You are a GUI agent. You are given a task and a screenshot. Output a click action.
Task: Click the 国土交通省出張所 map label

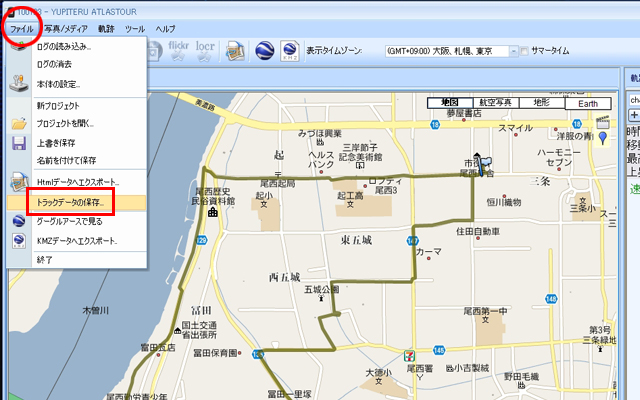[199, 330]
